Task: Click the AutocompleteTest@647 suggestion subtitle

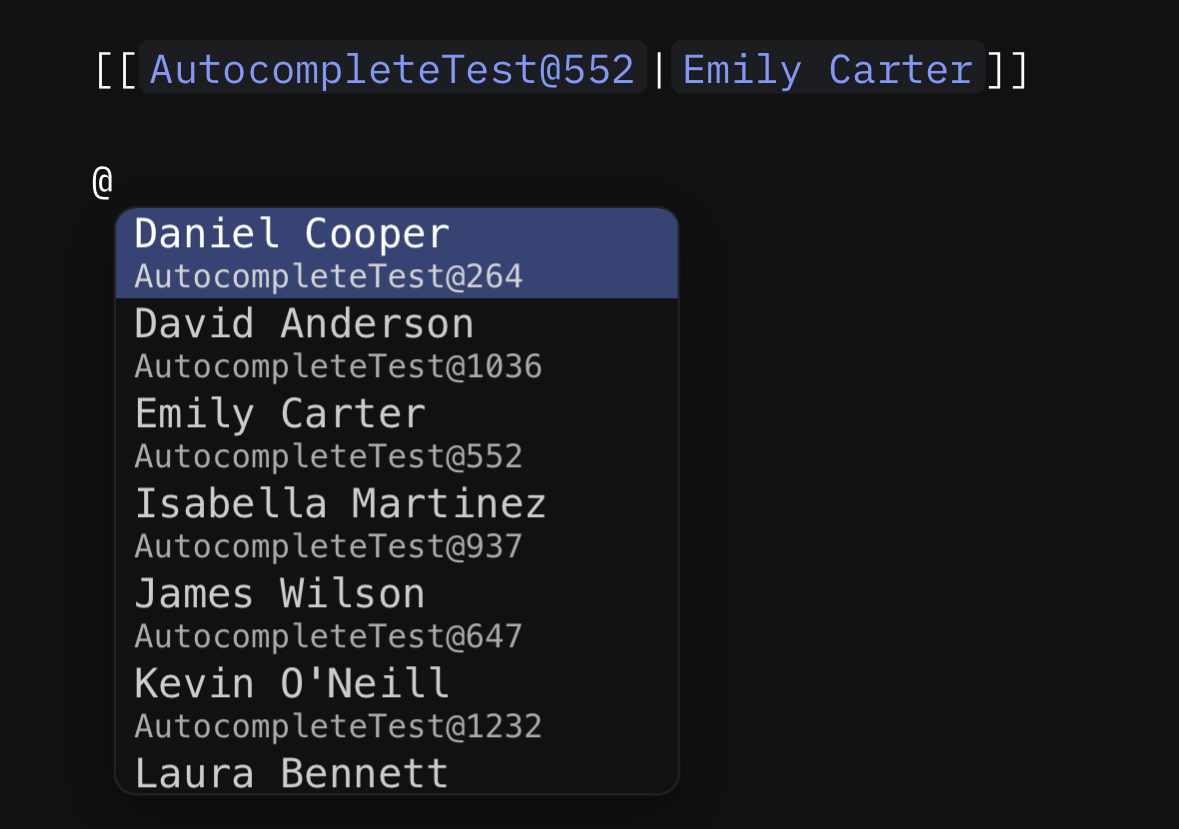Action: 328,637
